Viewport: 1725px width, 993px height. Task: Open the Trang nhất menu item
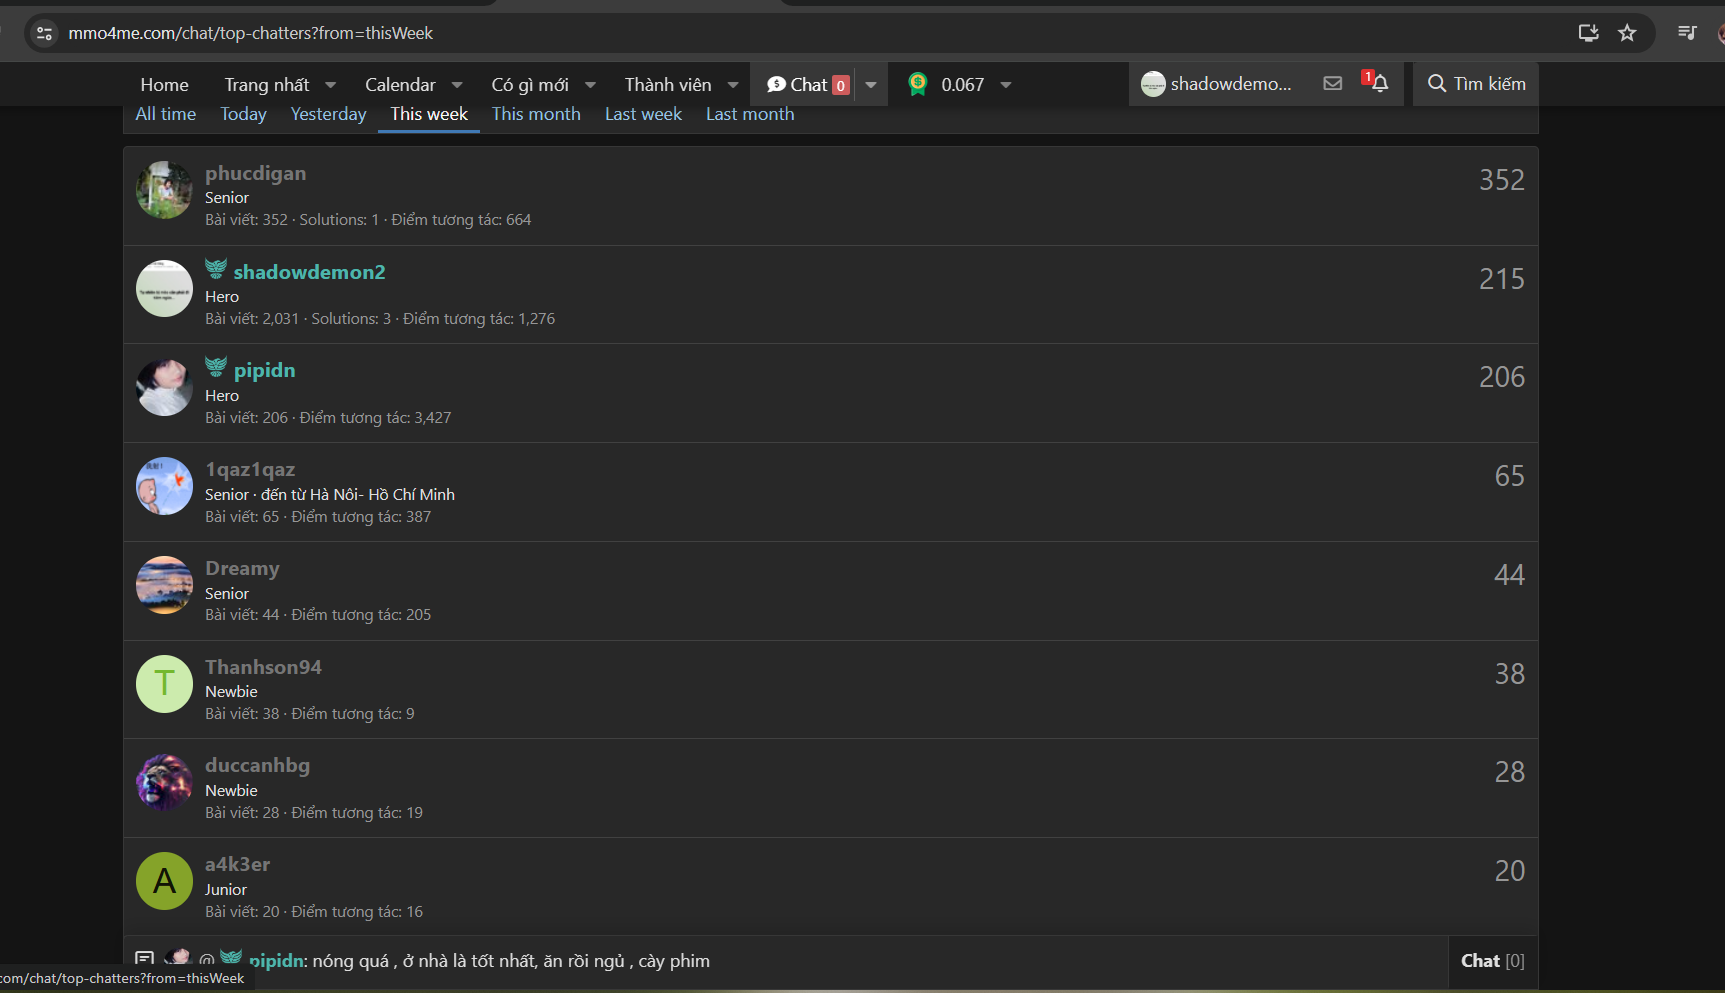pyautogui.click(x=267, y=85)
